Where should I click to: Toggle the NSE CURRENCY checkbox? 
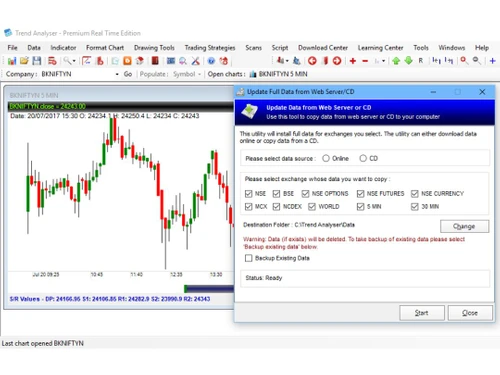tap(415, 194)
